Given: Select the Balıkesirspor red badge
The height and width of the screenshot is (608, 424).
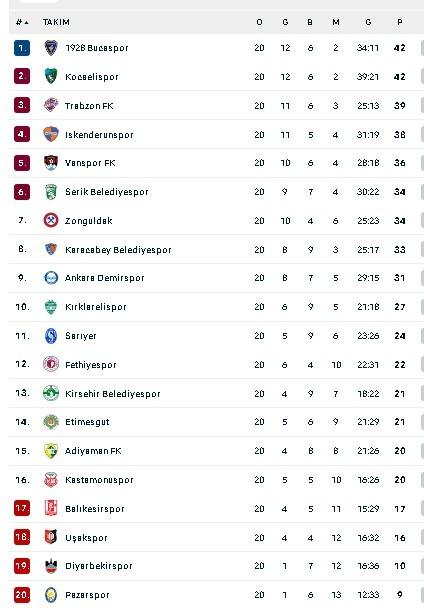Looking at the screenshot, I should (51, 508).
